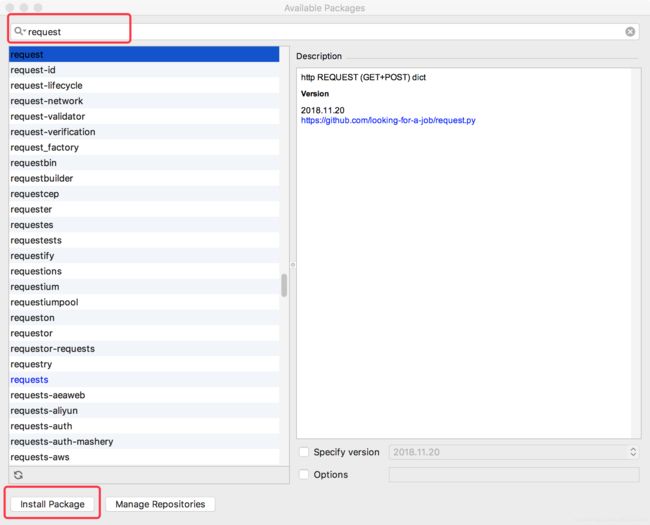
Task: Select the requests-auth package
Action: pyautogui.click(x=144, y=426)
